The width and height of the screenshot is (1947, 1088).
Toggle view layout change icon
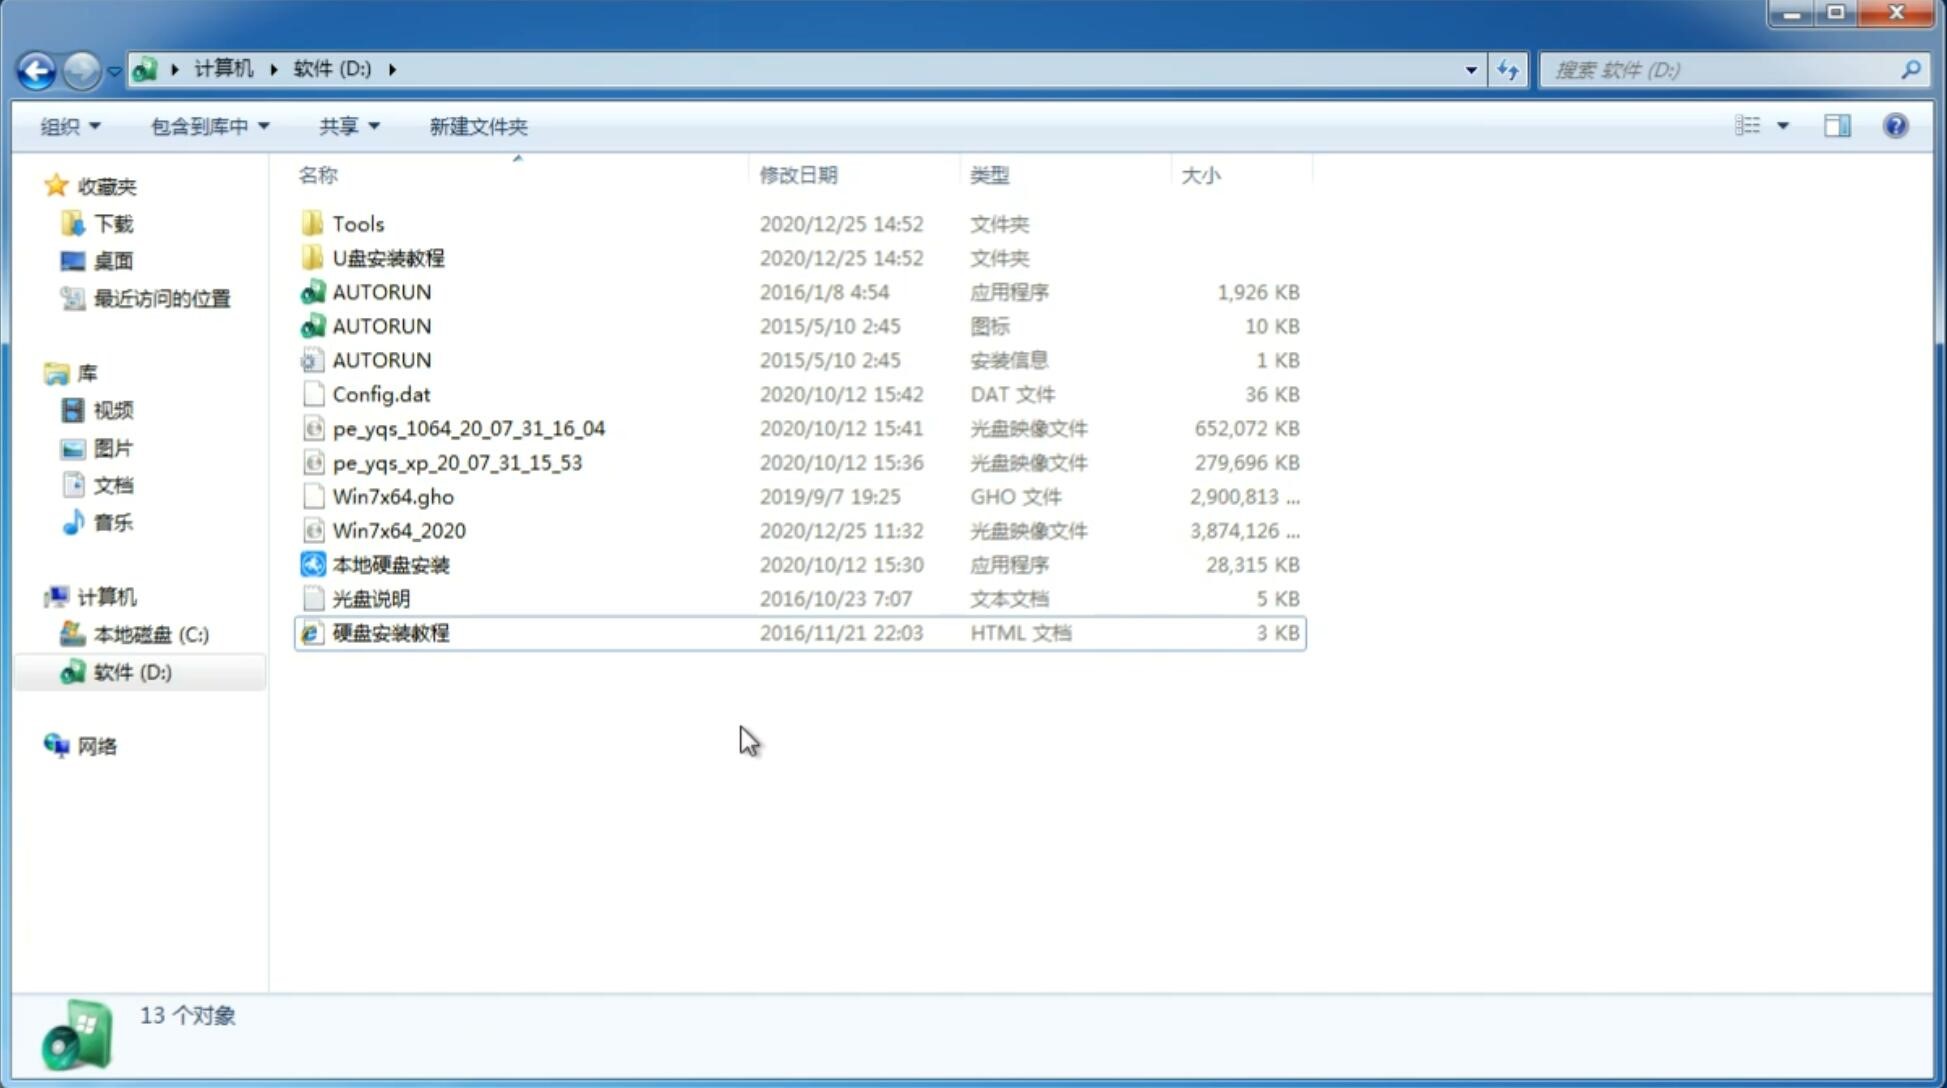point(1749,124)
